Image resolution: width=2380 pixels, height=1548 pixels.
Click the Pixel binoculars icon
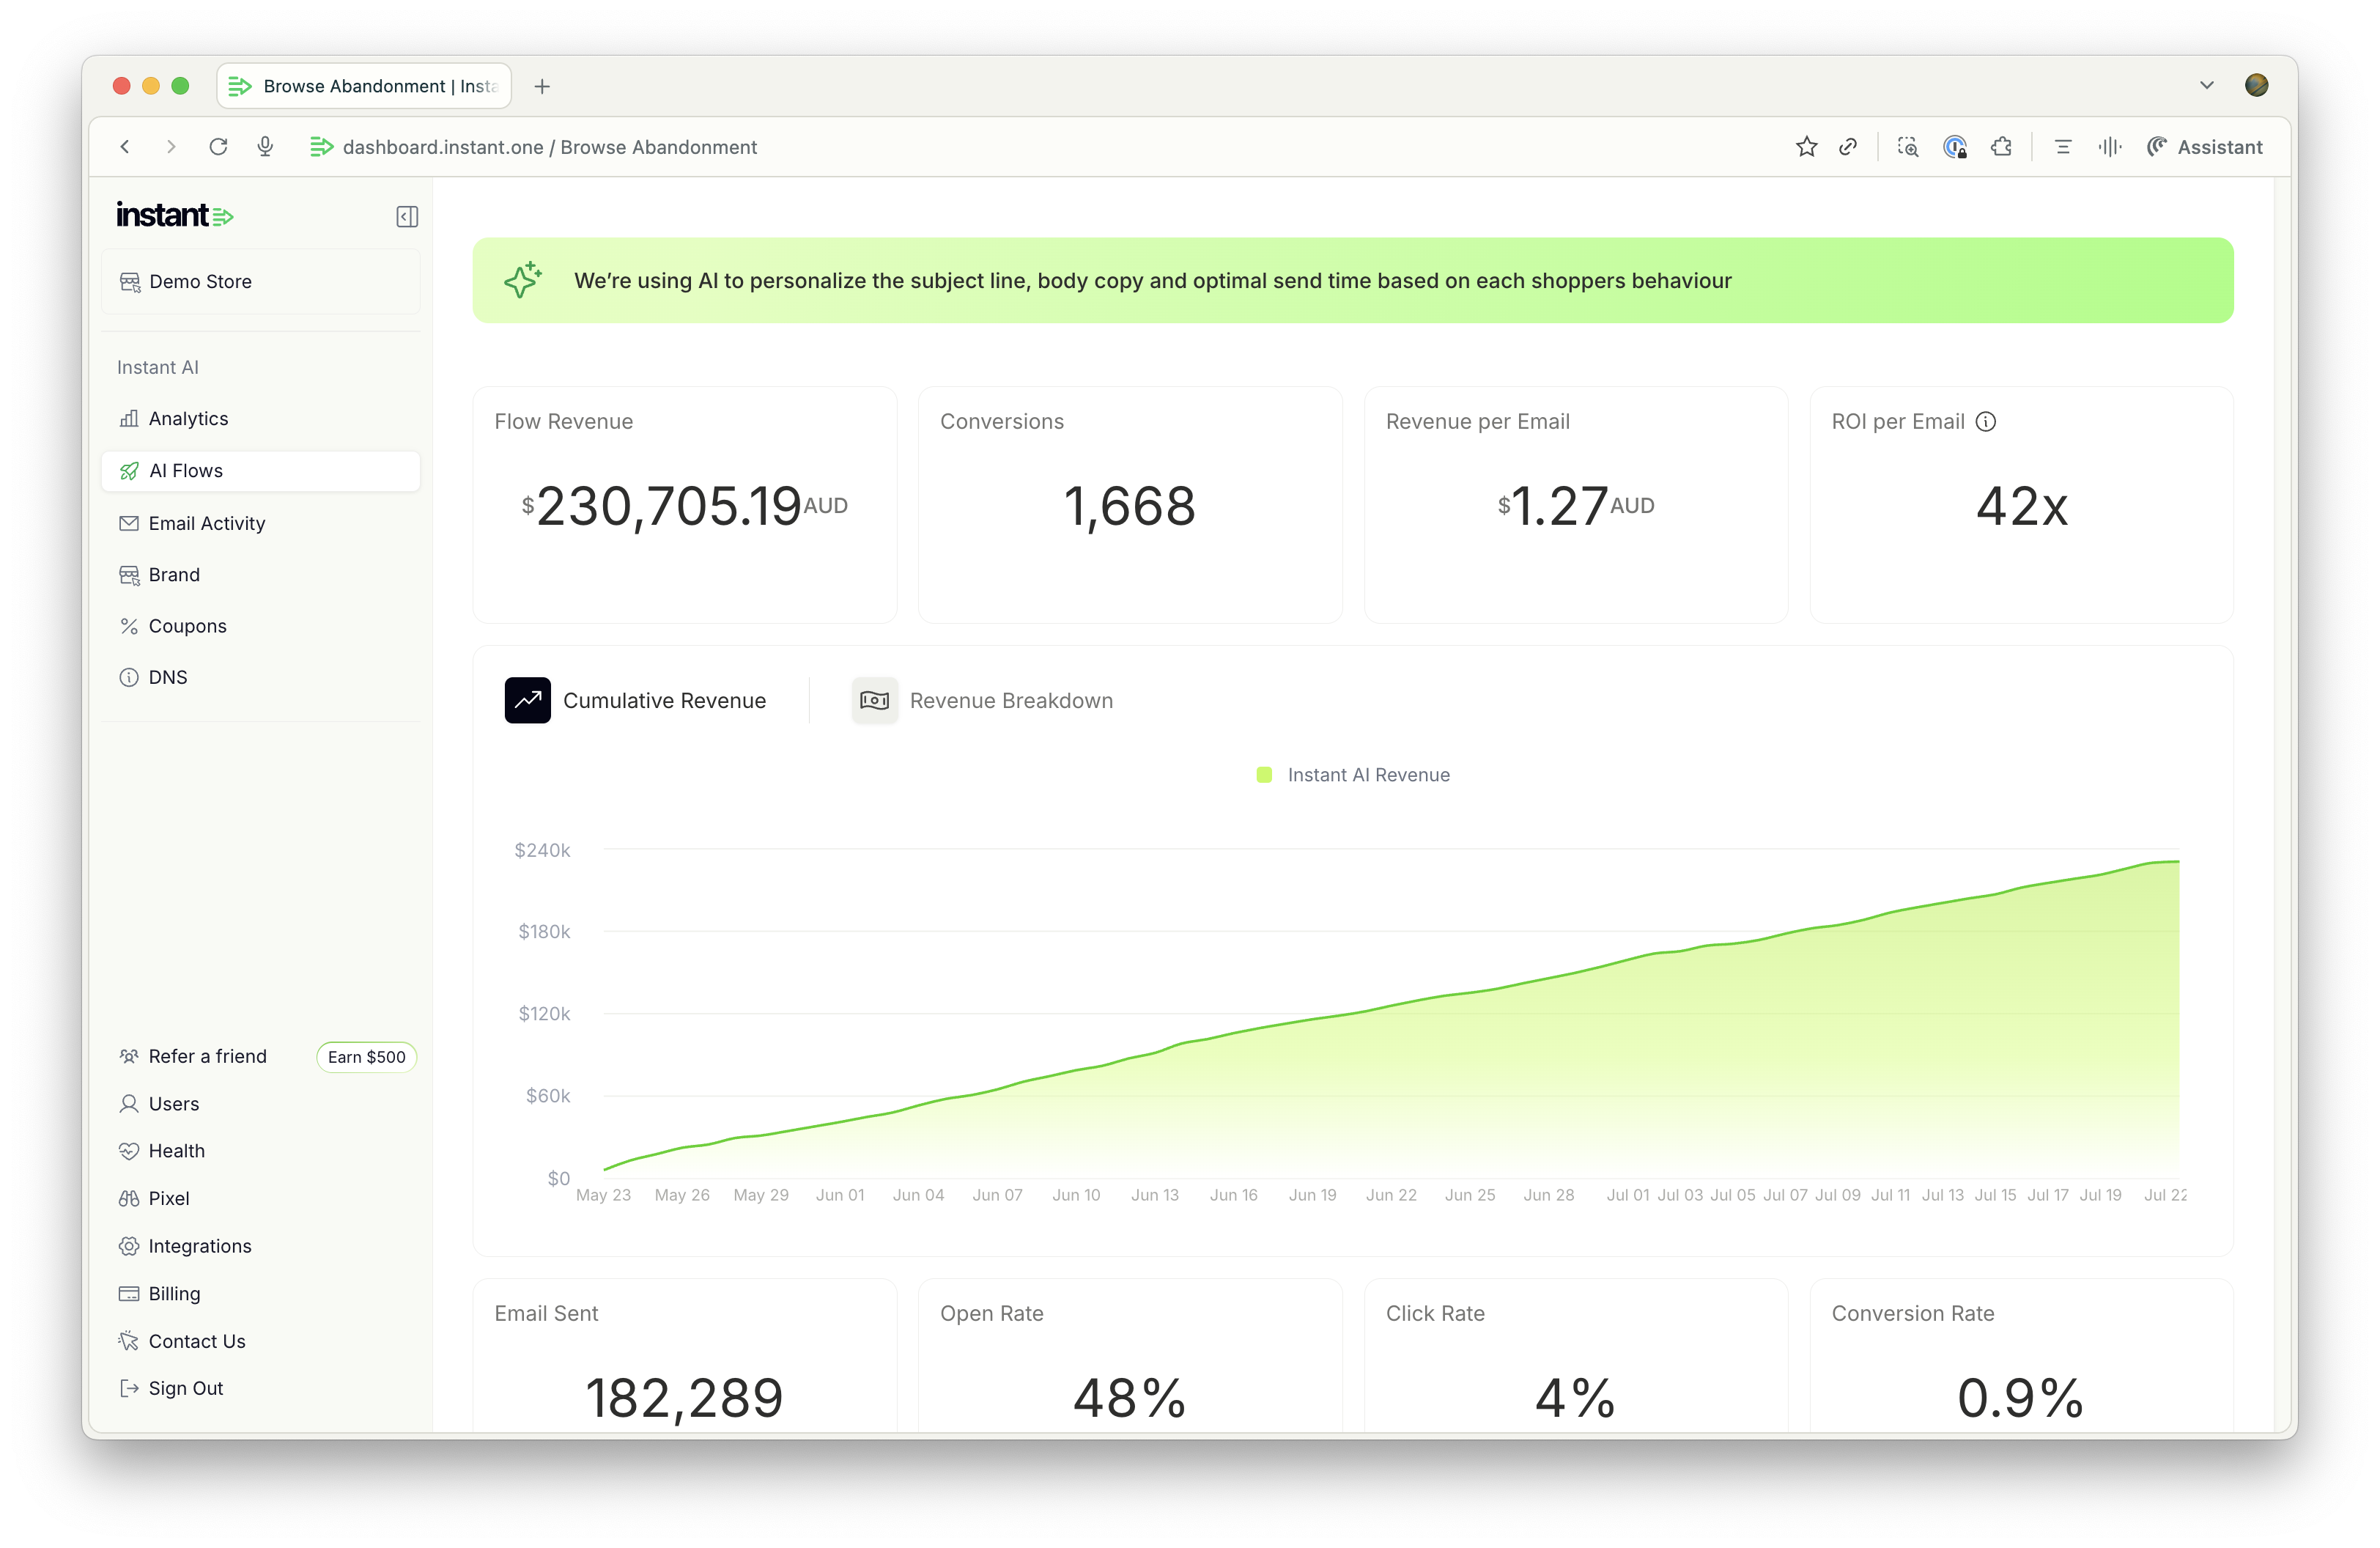pyautogui.click(x=129, y=1198)
